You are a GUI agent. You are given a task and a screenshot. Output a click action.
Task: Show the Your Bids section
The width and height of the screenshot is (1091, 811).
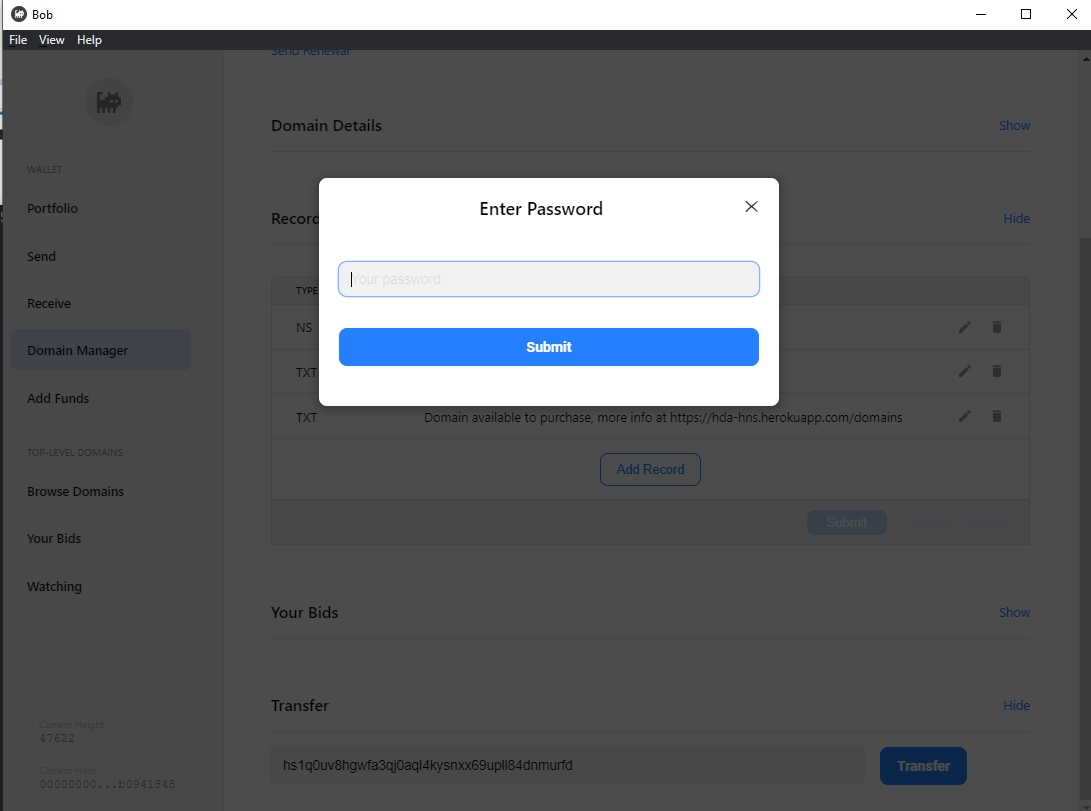1014,613
